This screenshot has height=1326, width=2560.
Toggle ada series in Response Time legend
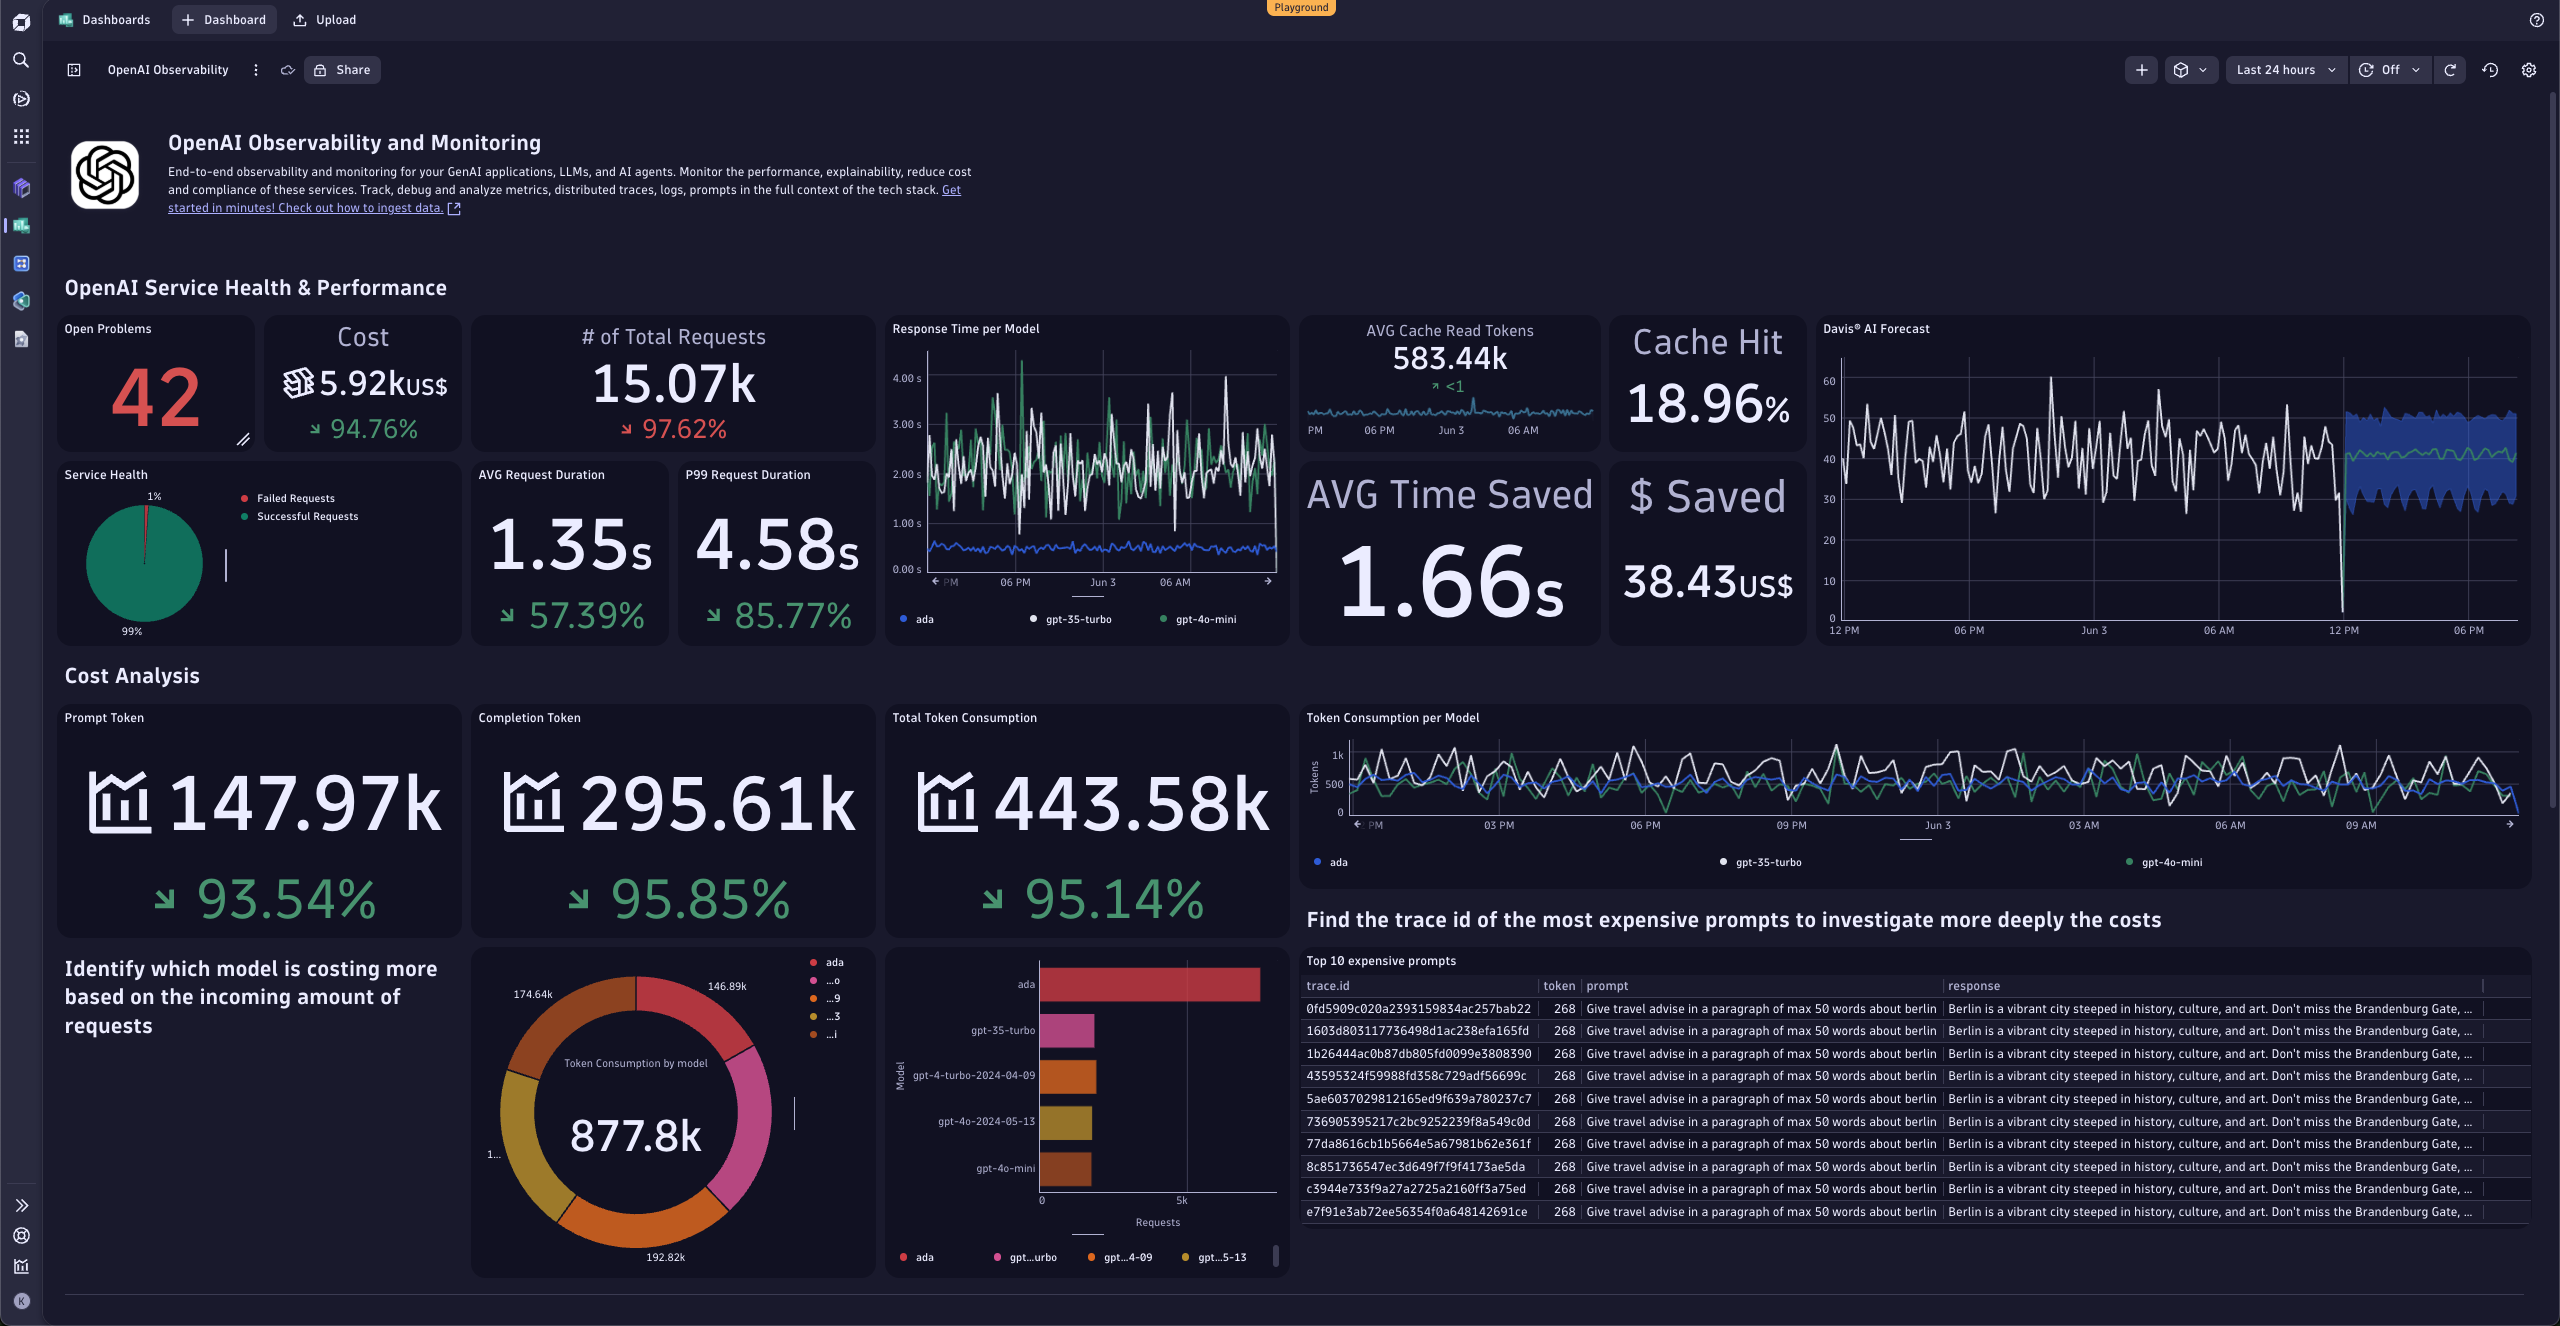[916, 619]
